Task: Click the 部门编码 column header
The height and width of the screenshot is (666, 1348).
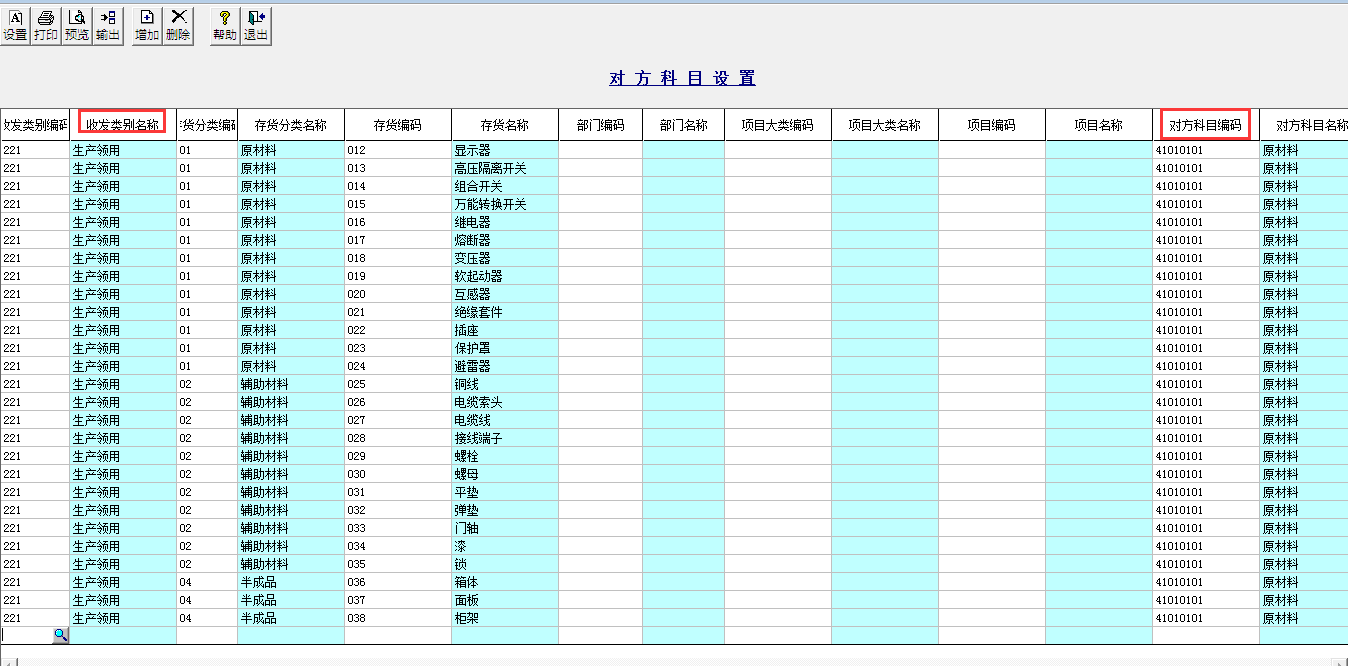Action: [600, 124]
